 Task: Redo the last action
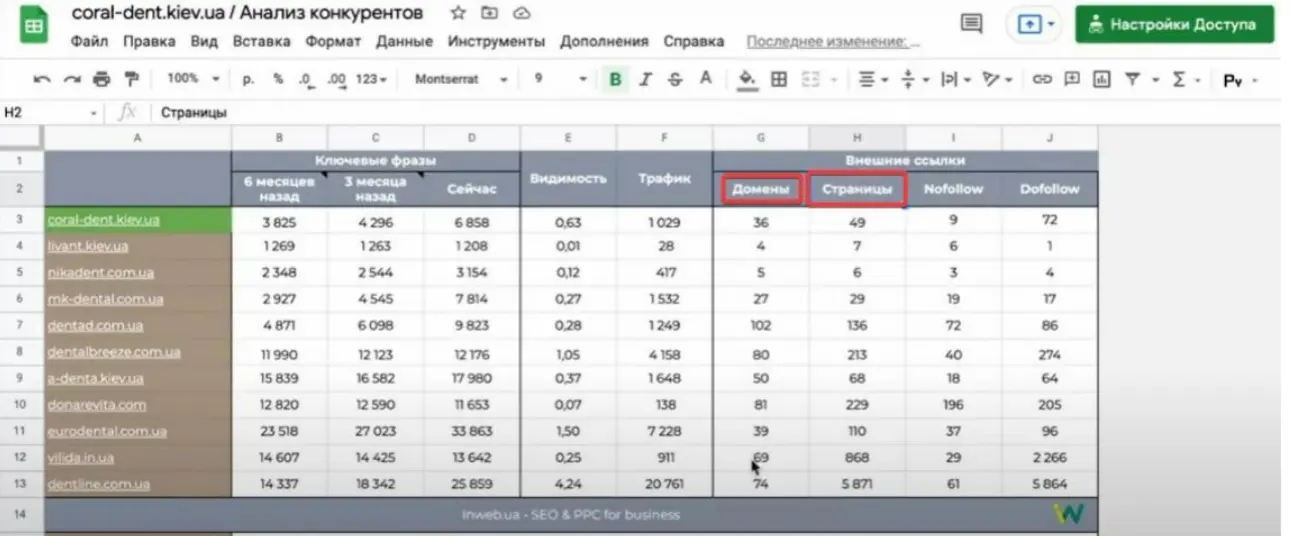[71, 79]
